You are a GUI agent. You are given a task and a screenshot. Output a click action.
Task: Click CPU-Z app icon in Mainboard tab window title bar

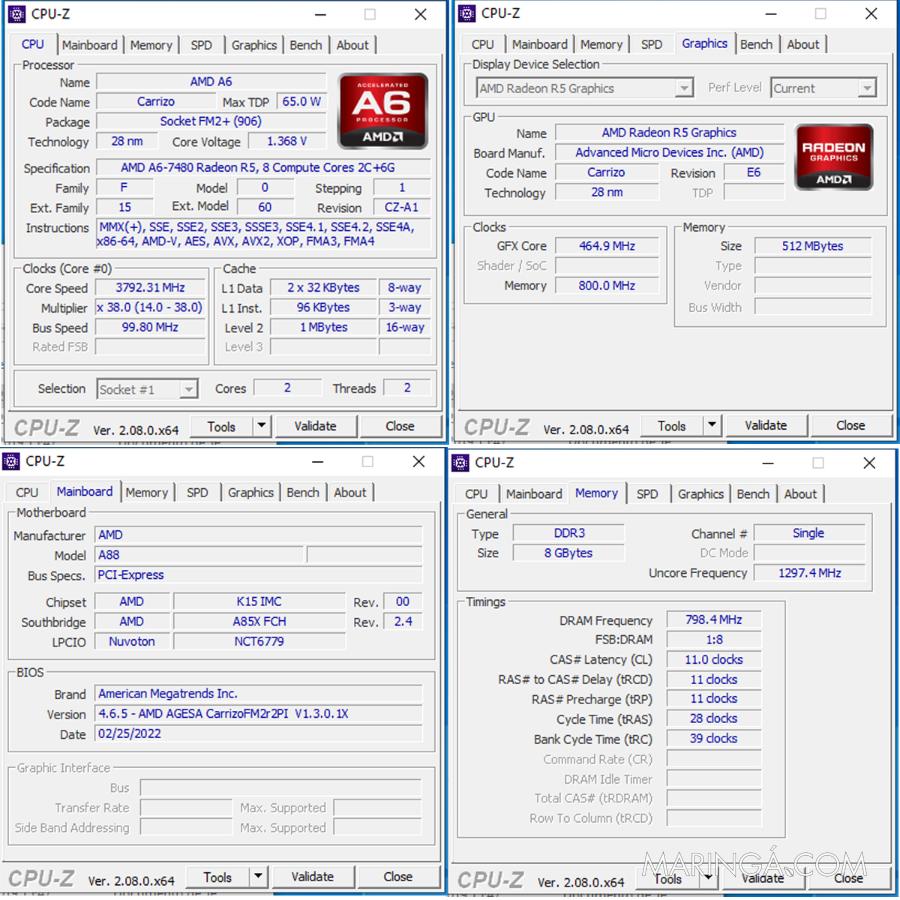click(11, 461)
